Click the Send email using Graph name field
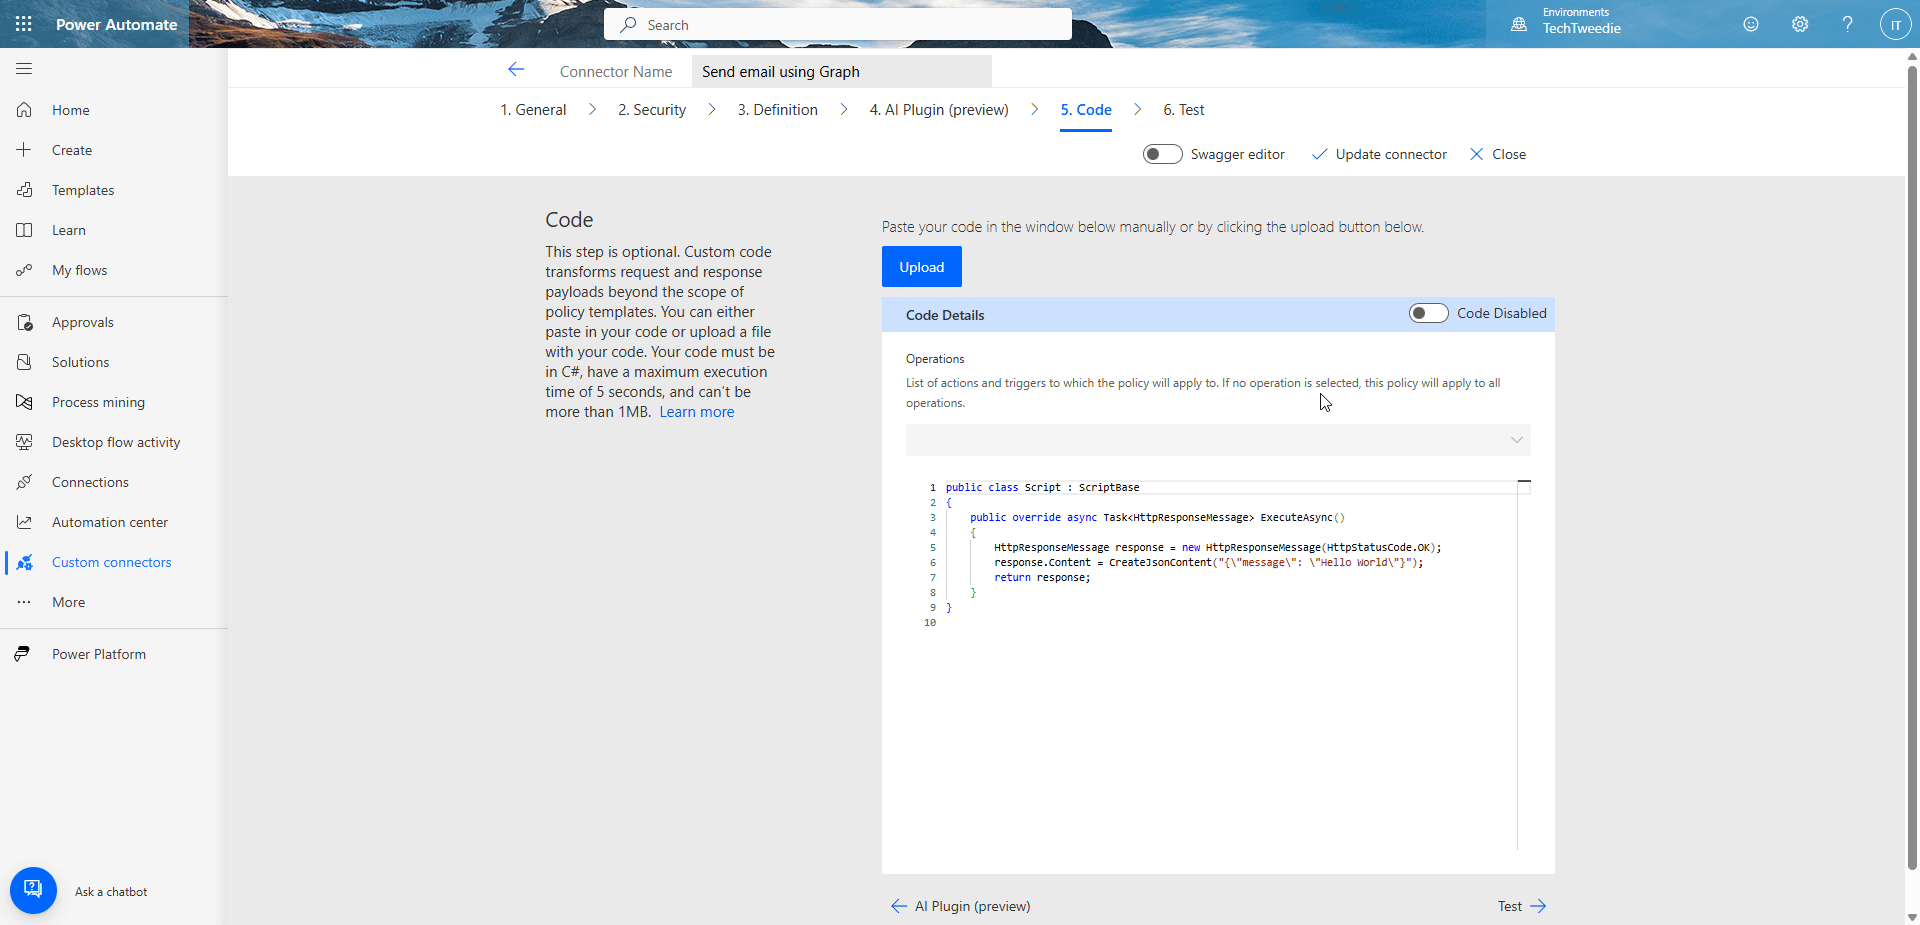This screenshot has height=925, width=1920. click(x=840, y=71)
